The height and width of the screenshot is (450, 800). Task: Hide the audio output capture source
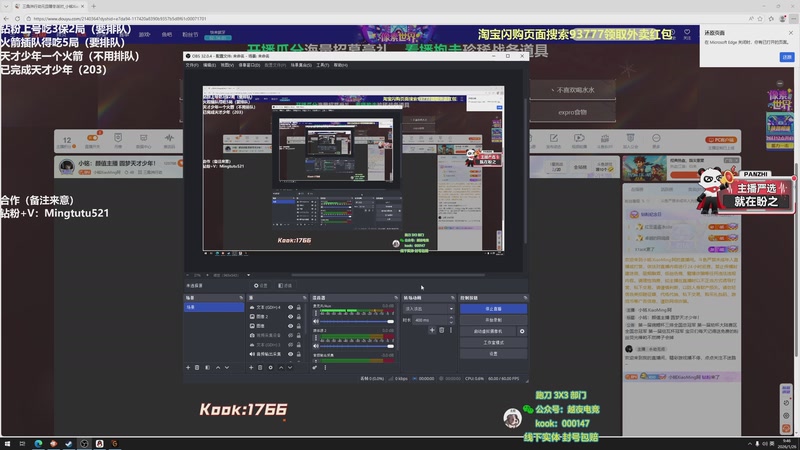(290, 354)
